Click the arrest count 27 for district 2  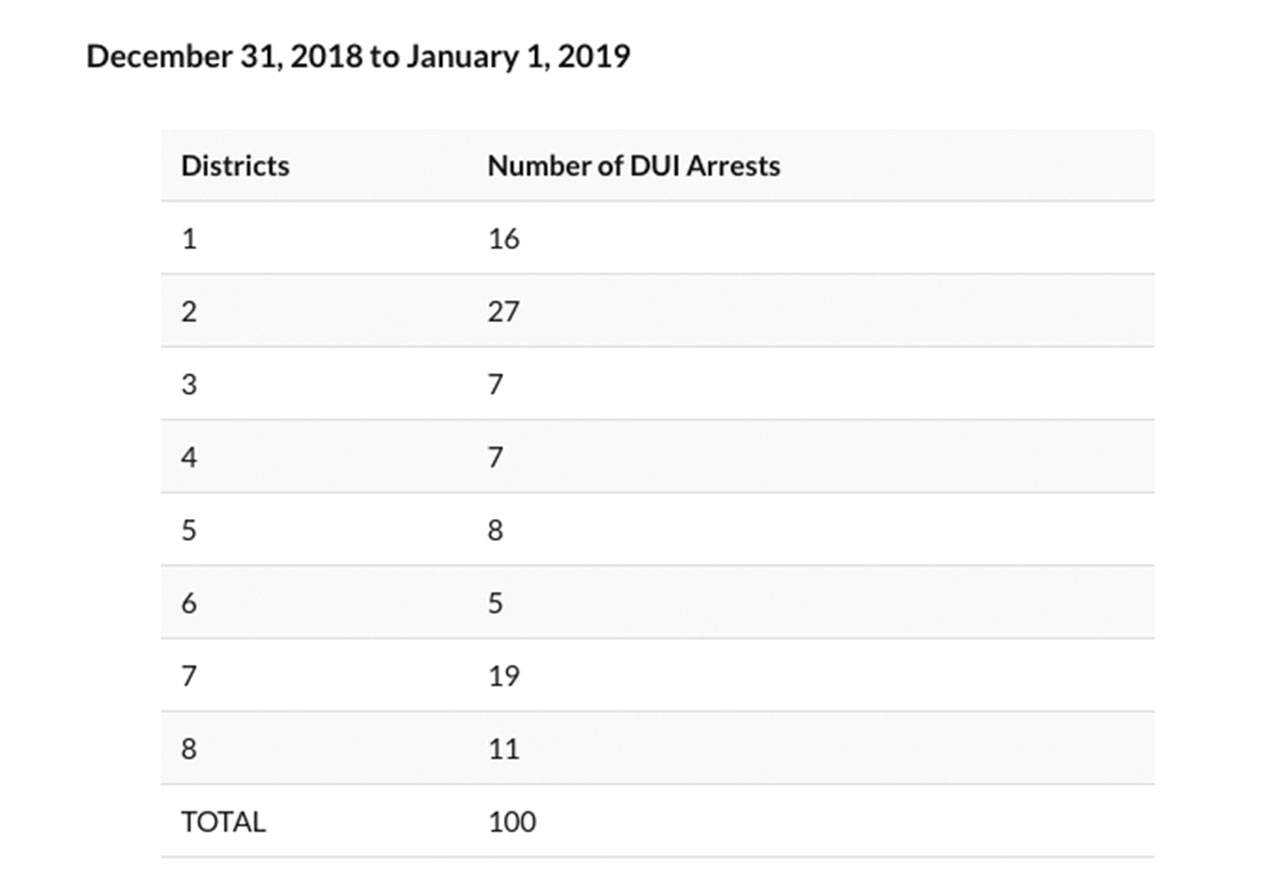tap(503, 311)
